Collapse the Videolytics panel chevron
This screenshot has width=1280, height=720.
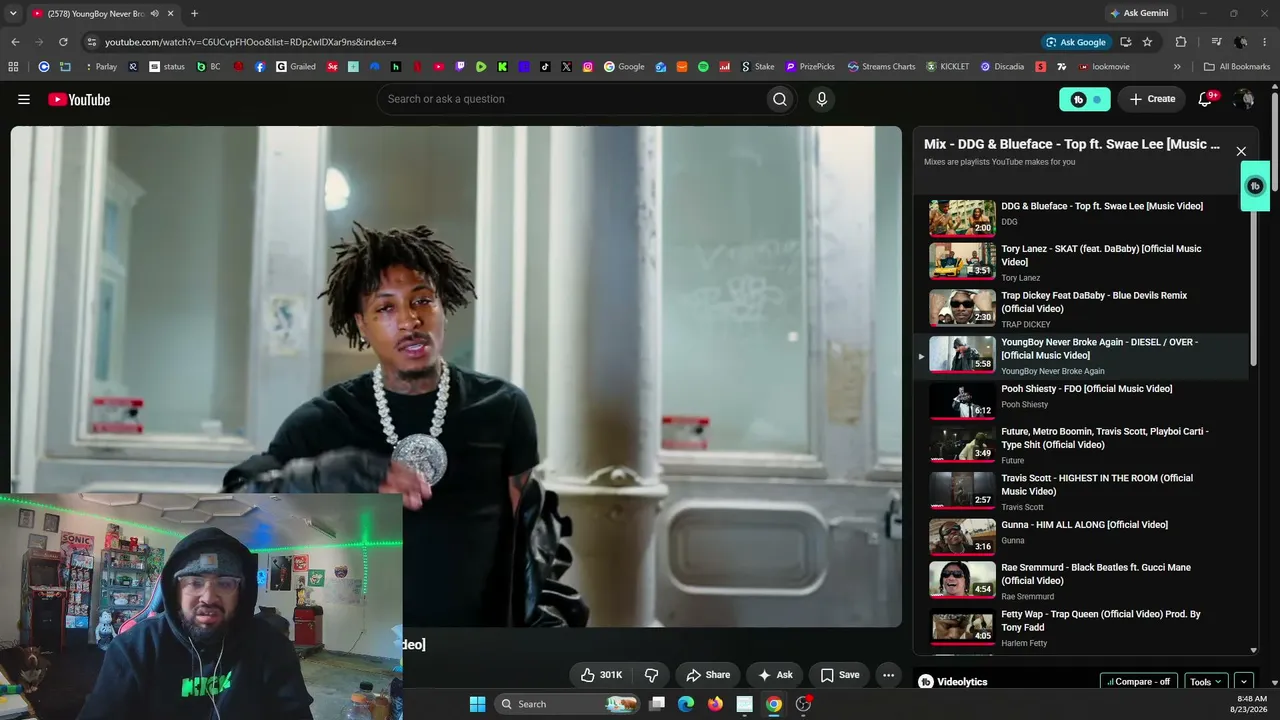pyautogui.click(x=1244, y=682)
